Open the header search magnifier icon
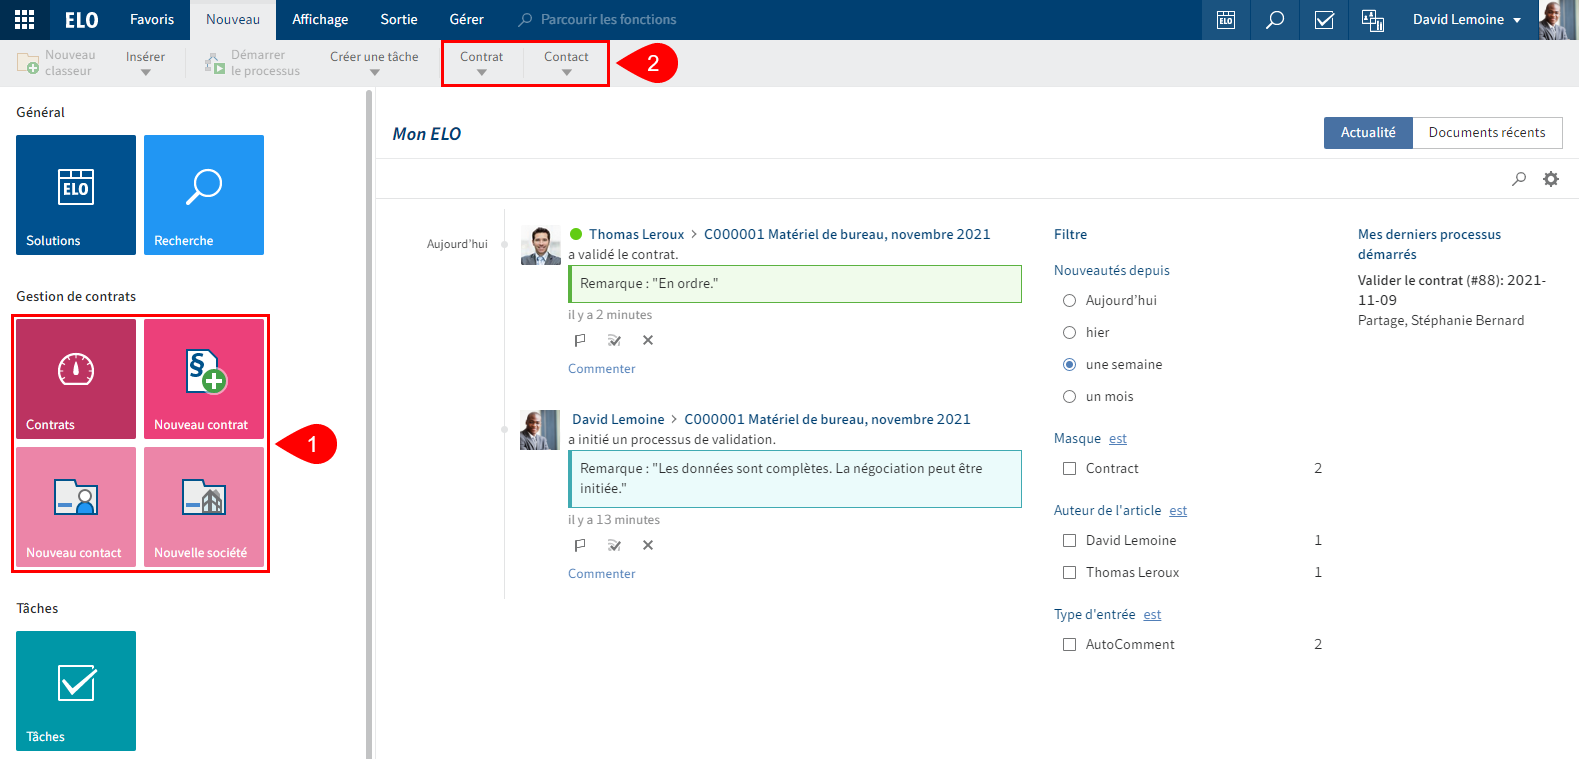 (x=1275, y=20)
